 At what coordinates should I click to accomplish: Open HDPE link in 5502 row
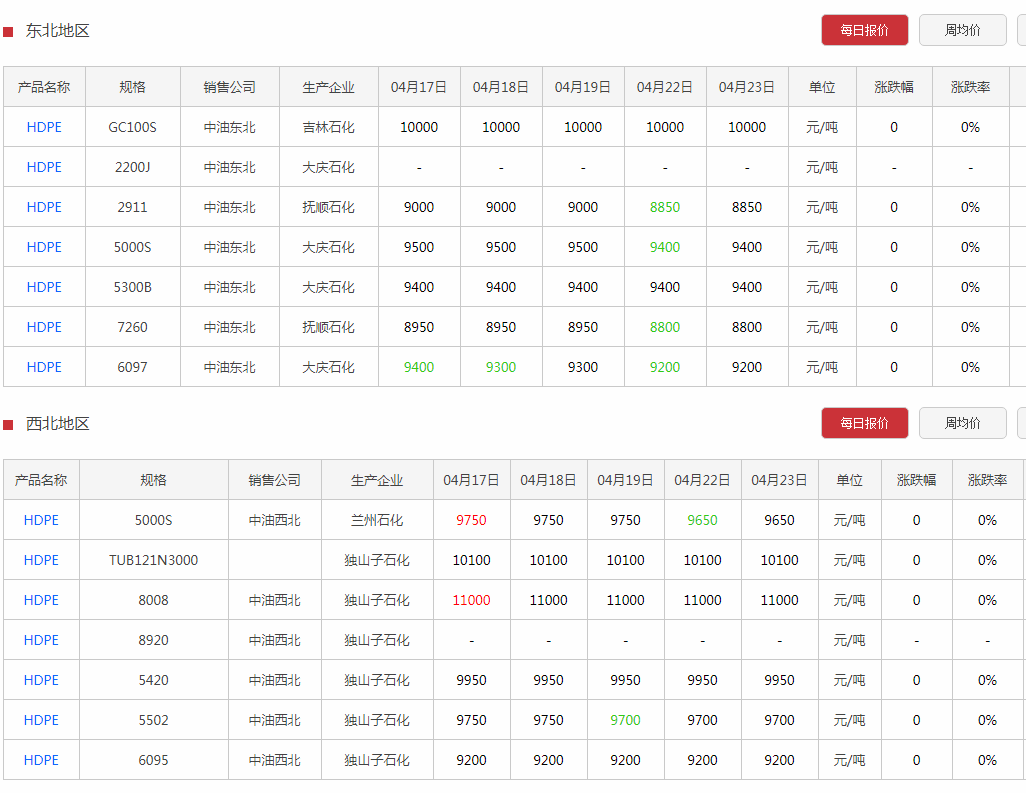41,720
